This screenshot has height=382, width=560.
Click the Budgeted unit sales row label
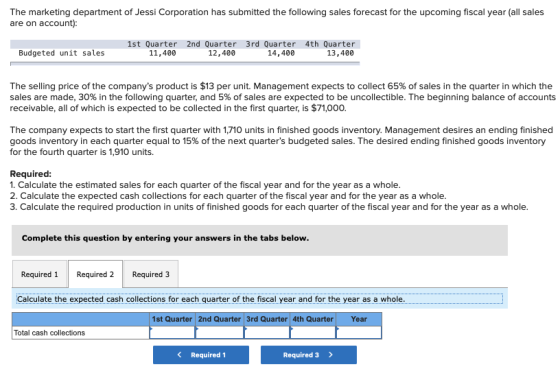[x=61, y=53]
